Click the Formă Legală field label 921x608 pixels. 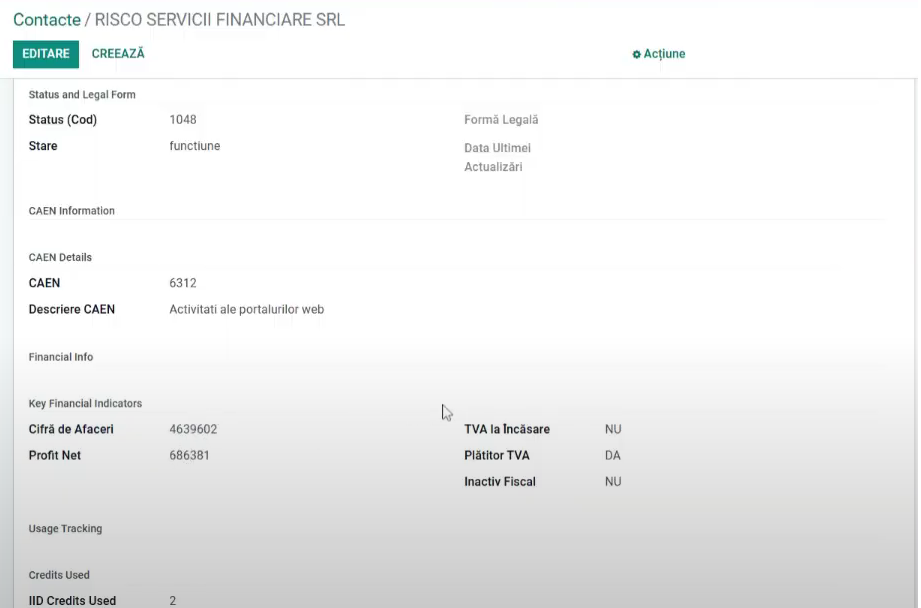(501, 120)
